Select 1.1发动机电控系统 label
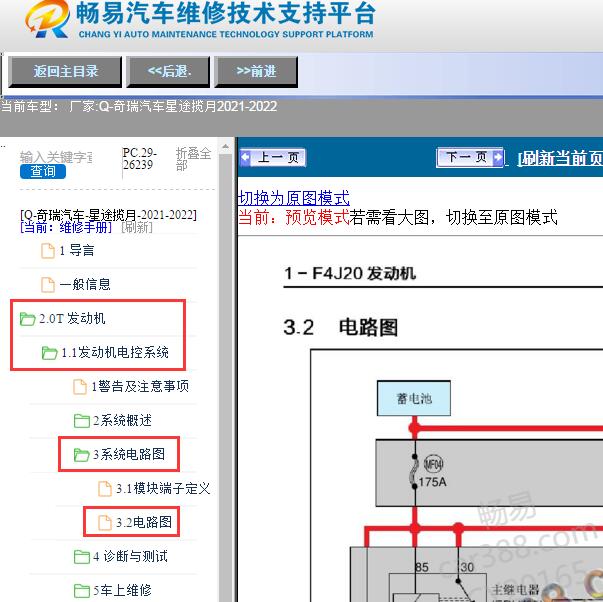Image resolution: width=603 pixels, height=602 pixels. [x=115, y=352]
